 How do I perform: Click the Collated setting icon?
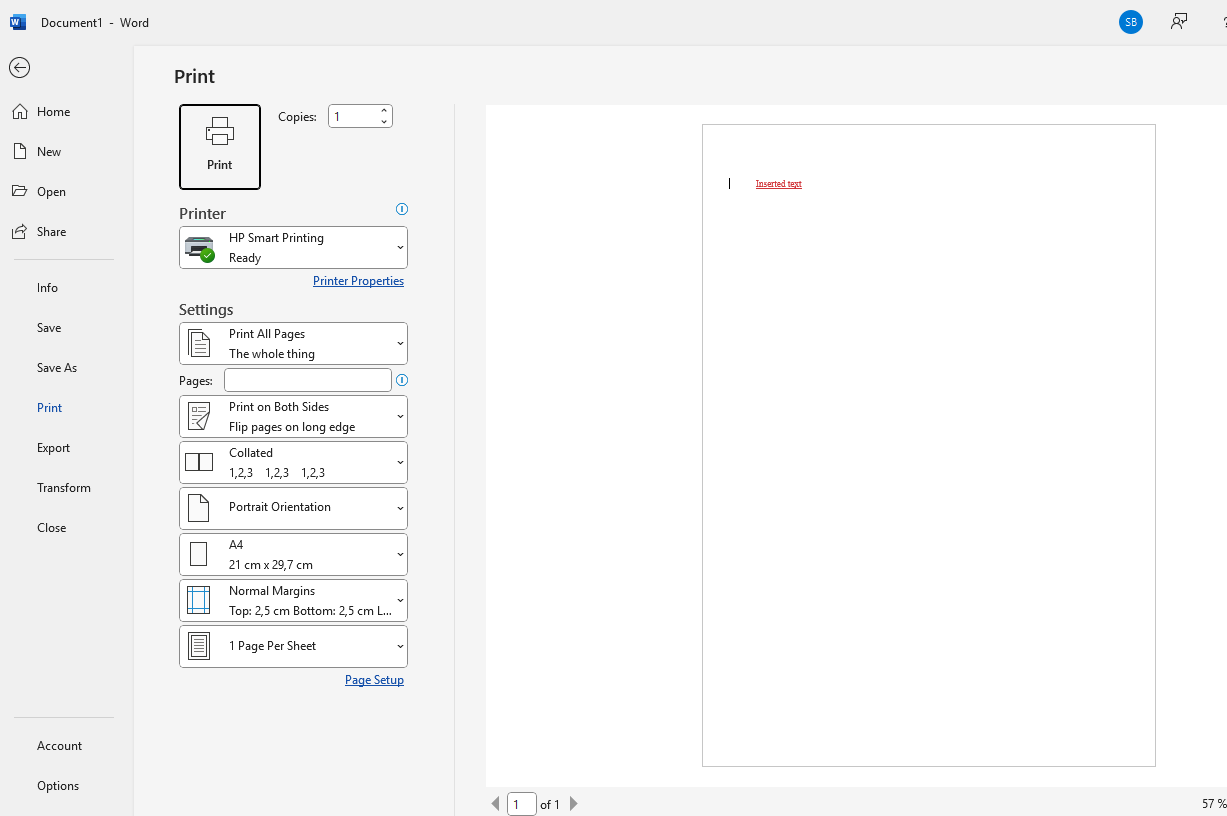(198, 461)
